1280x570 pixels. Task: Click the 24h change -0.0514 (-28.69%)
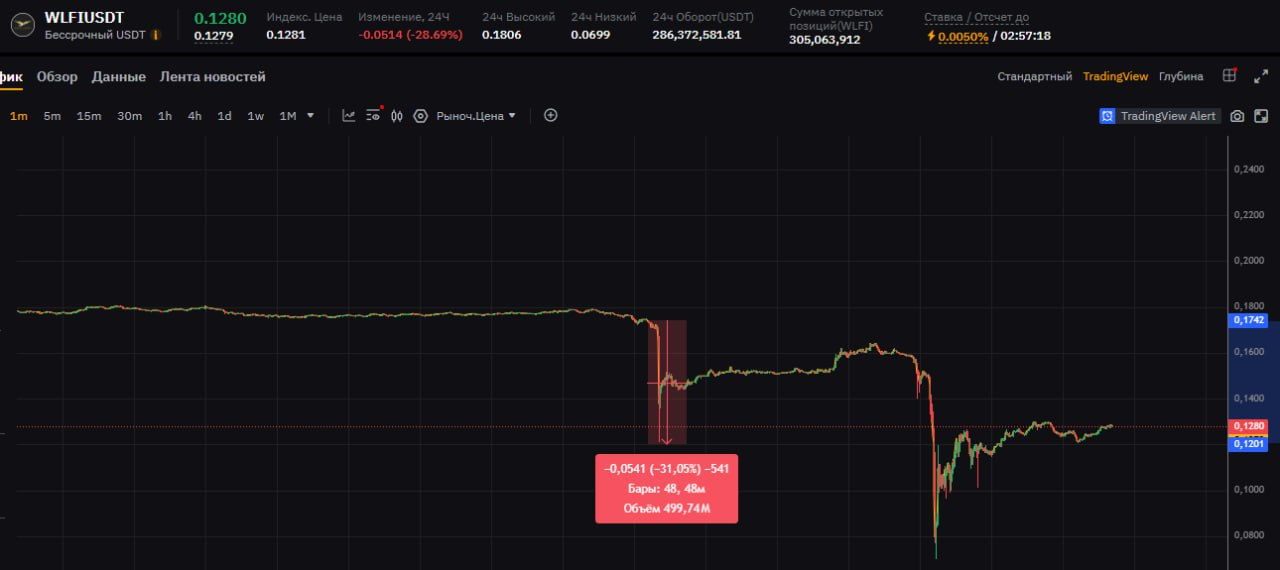pyautogui.click(x=410, y=35)
